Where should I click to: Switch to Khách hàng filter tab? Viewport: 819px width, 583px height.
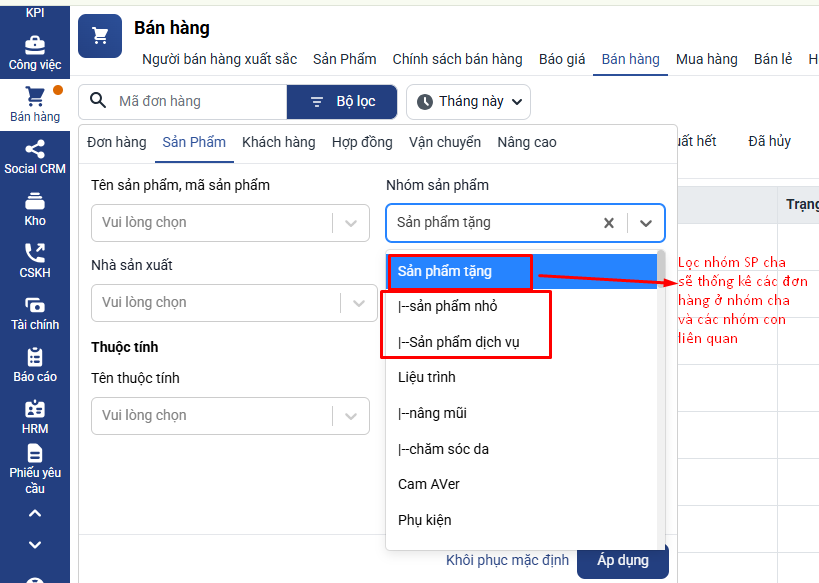278,142
